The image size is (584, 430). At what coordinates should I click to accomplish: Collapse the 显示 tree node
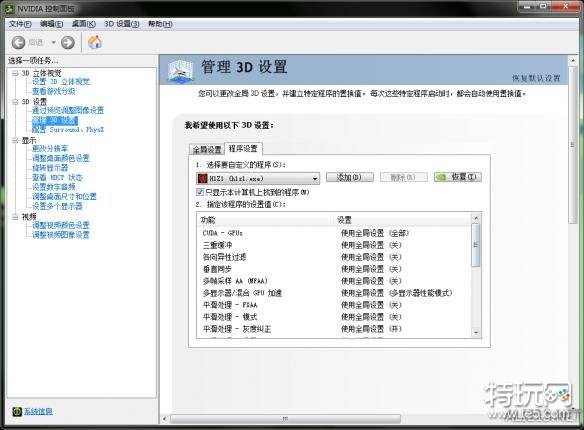coord(15,140)
